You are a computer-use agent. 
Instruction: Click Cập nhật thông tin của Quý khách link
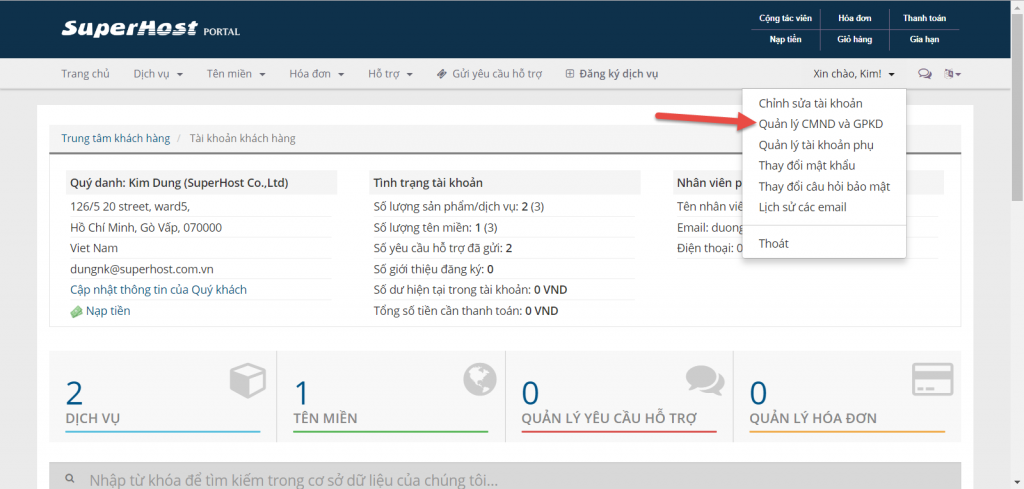[x=157, y=290]
